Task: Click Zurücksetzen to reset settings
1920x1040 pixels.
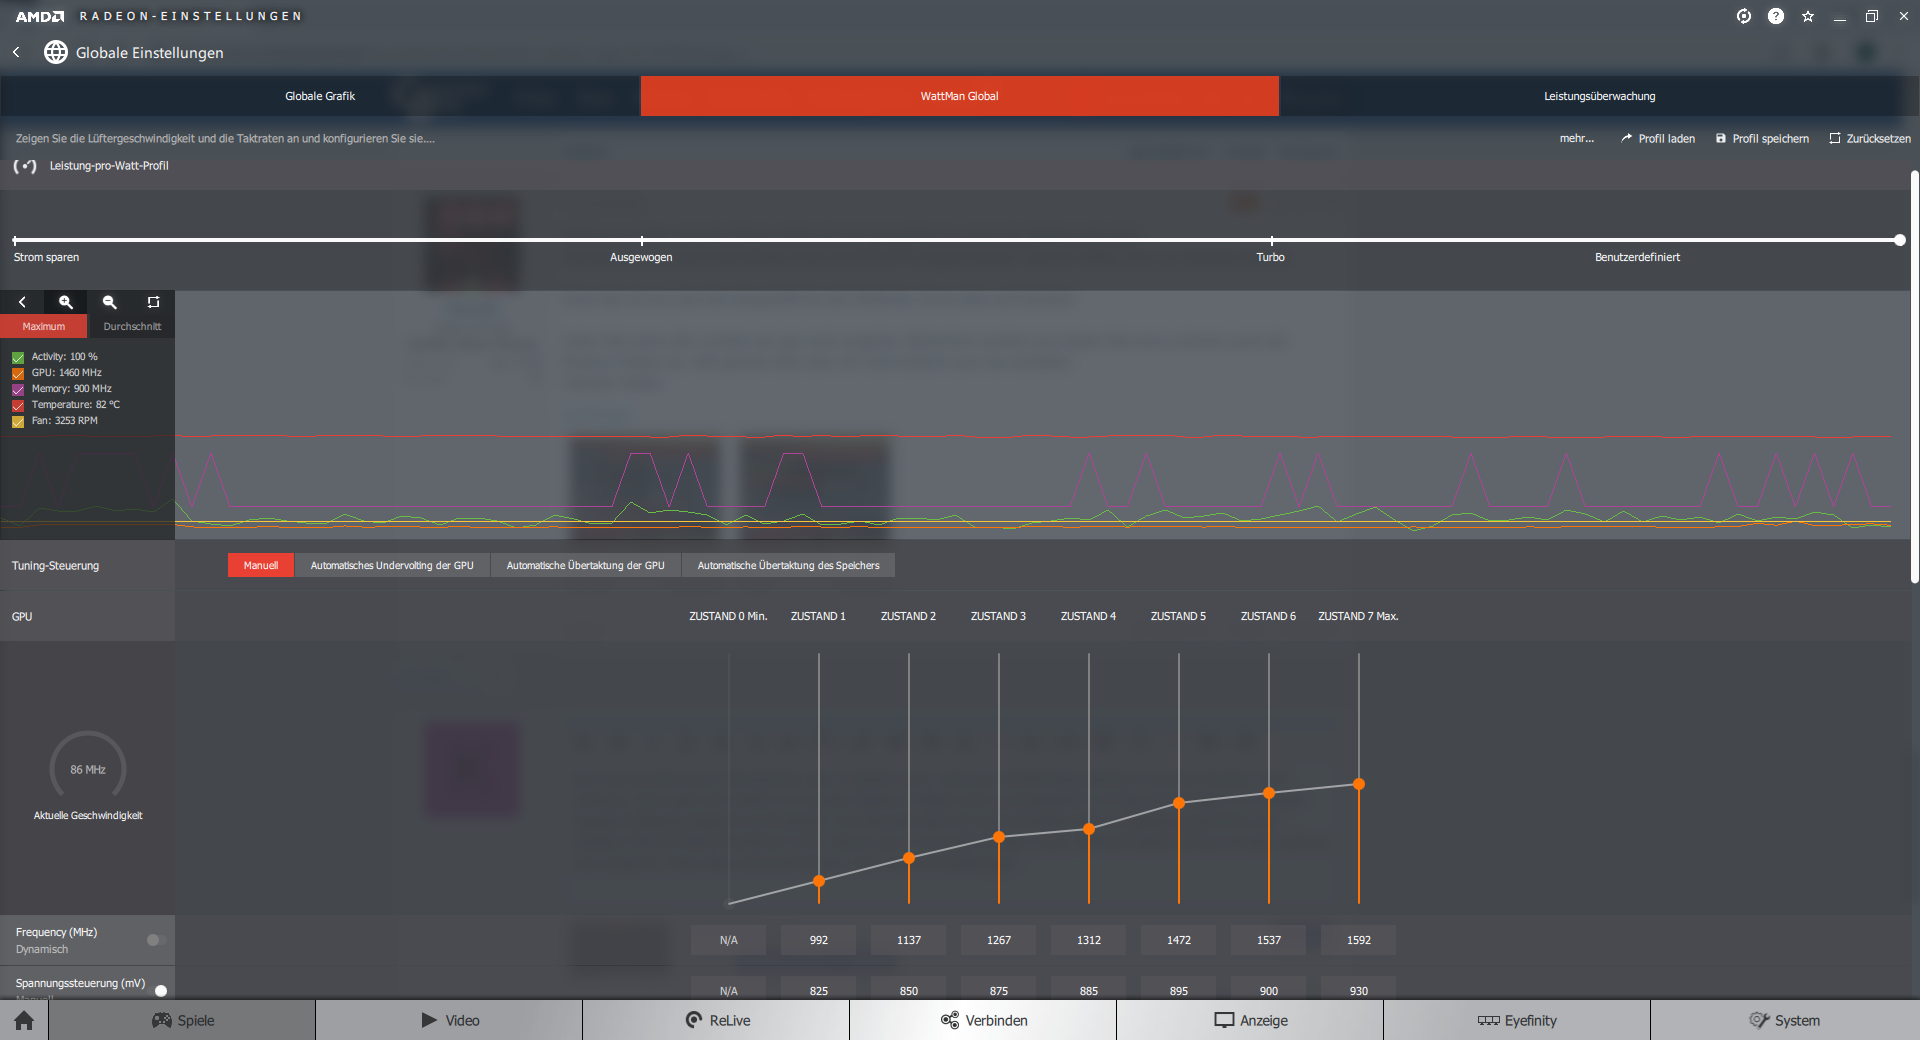Action: [x=1870, y=138]
